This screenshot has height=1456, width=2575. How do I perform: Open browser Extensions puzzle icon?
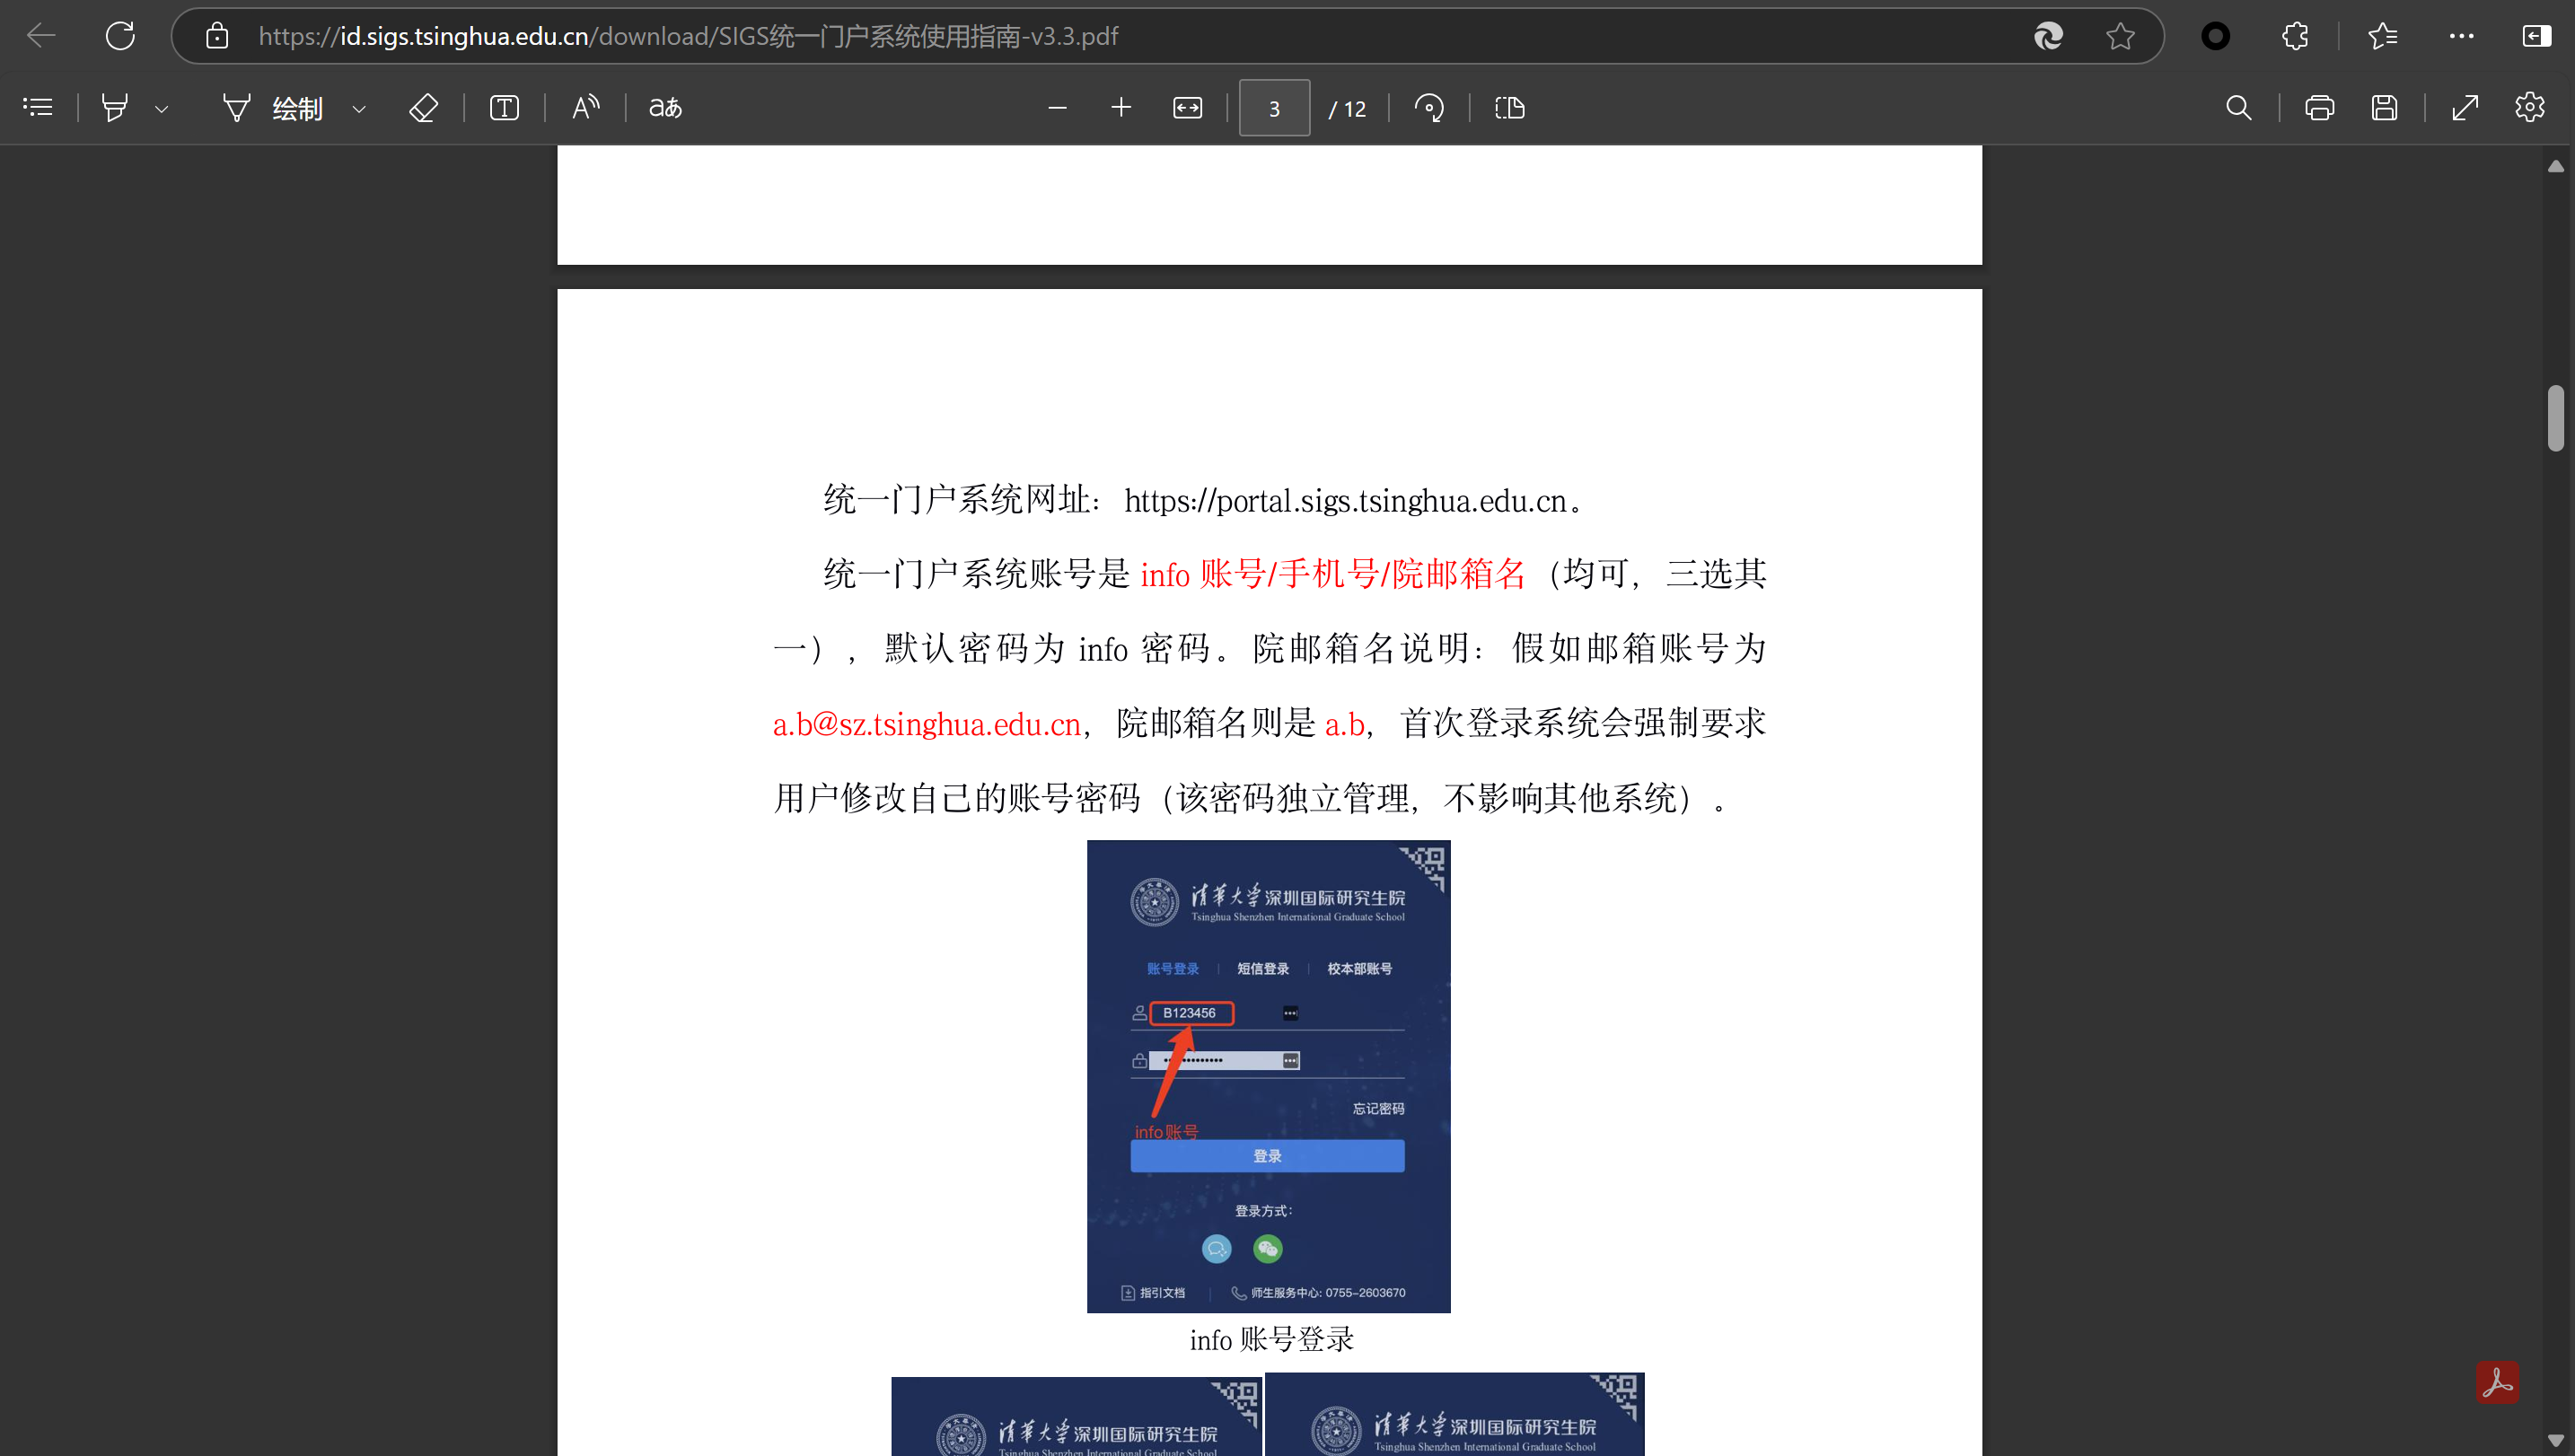pos(2295,36)
